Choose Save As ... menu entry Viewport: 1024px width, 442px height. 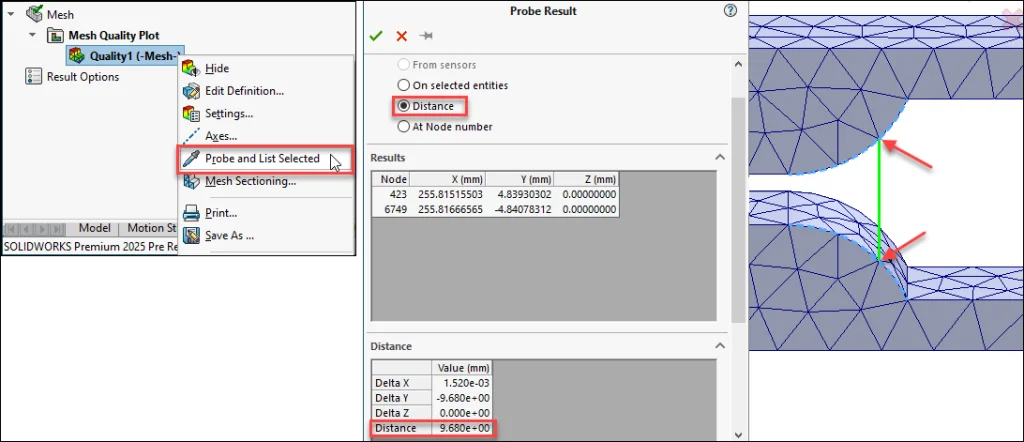pos(229,235)
